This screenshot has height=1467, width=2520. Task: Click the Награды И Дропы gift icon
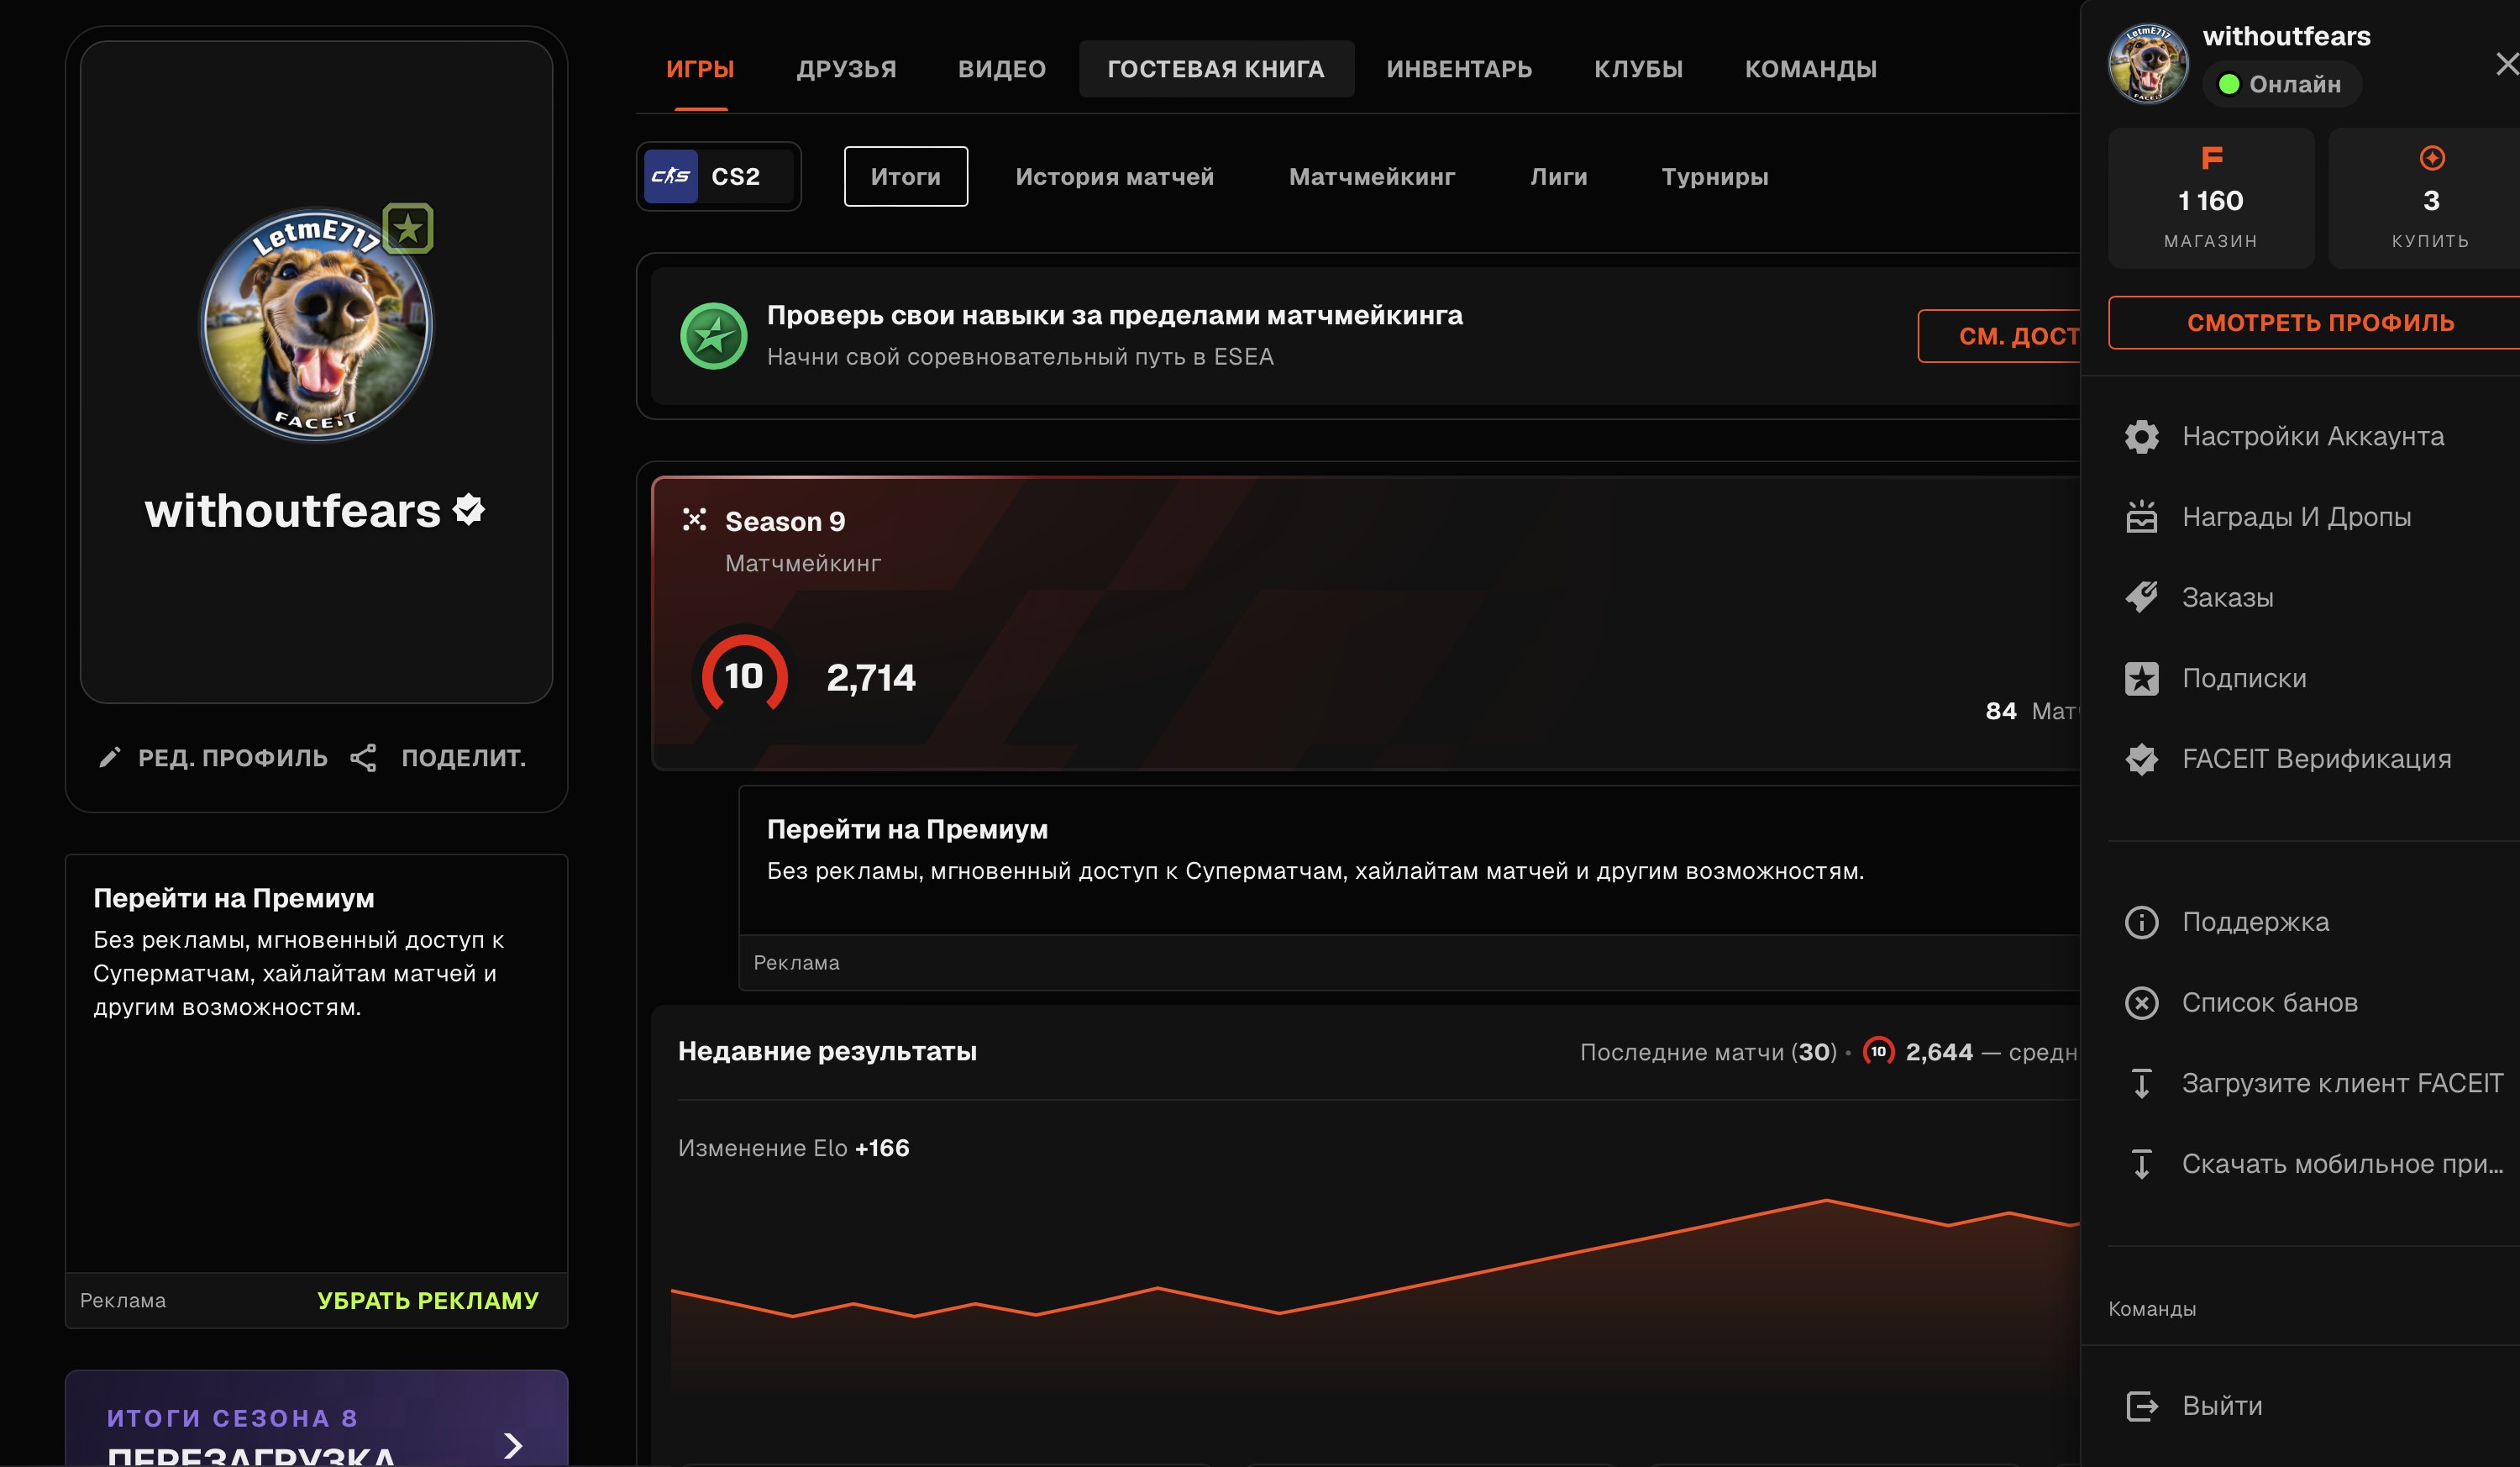click(2141, 517)
